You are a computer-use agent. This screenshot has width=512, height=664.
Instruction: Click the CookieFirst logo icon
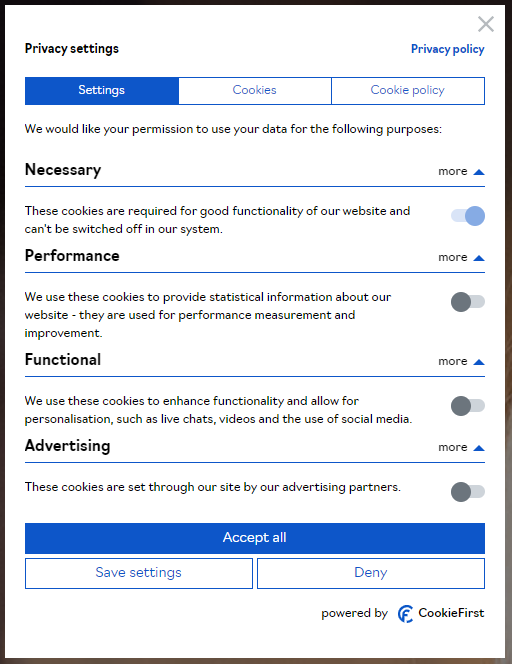[x=405, y=614]
